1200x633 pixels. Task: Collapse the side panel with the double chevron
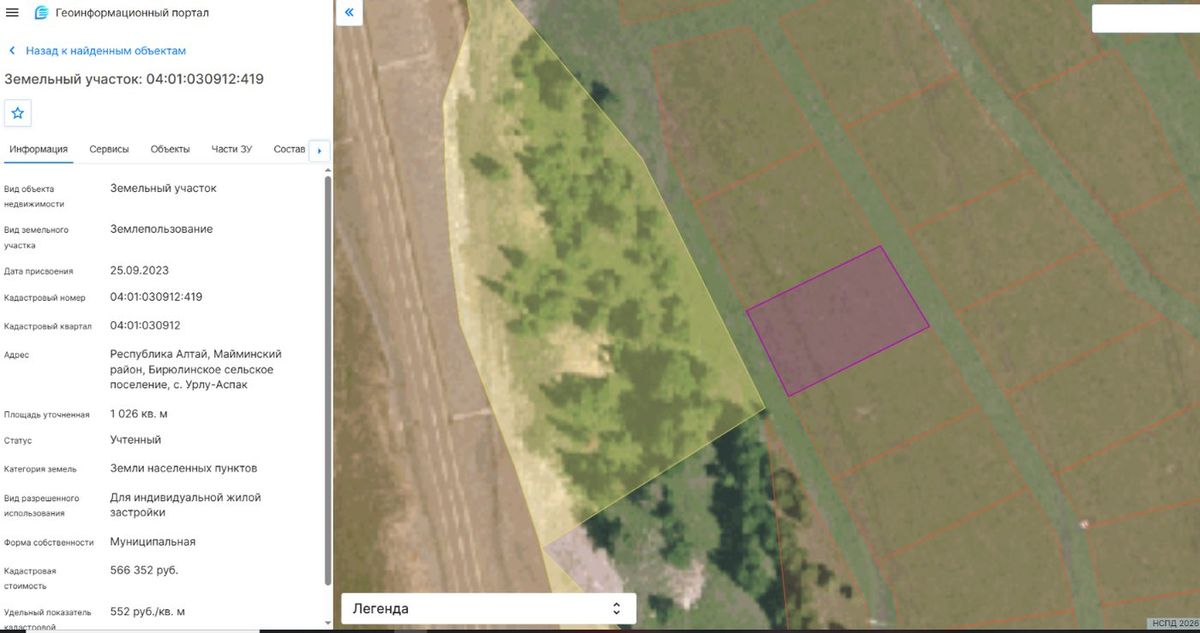point(349,13)
